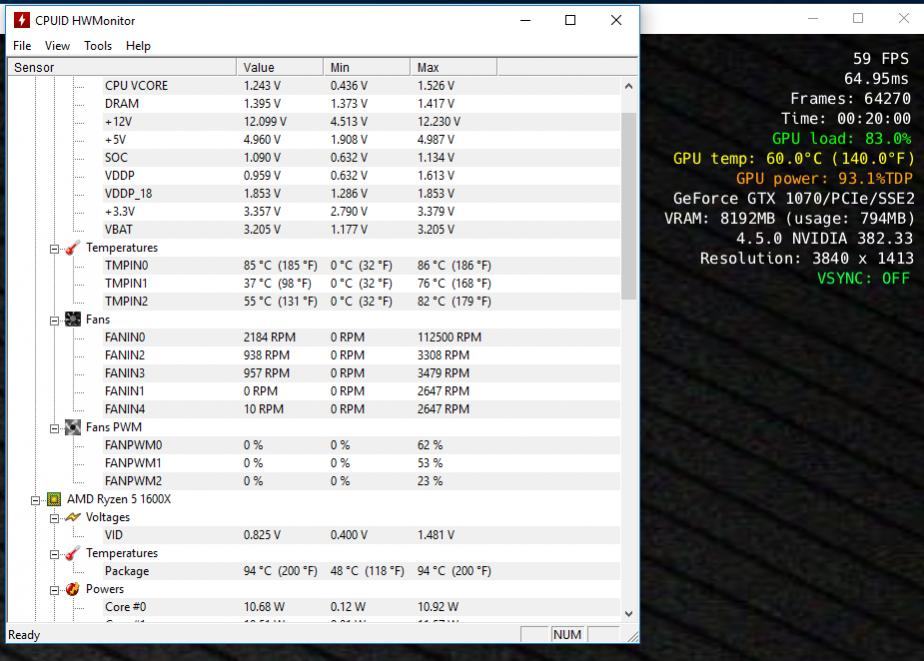
Task: Click the Sensor column header
Action: [x=122, y=67]
